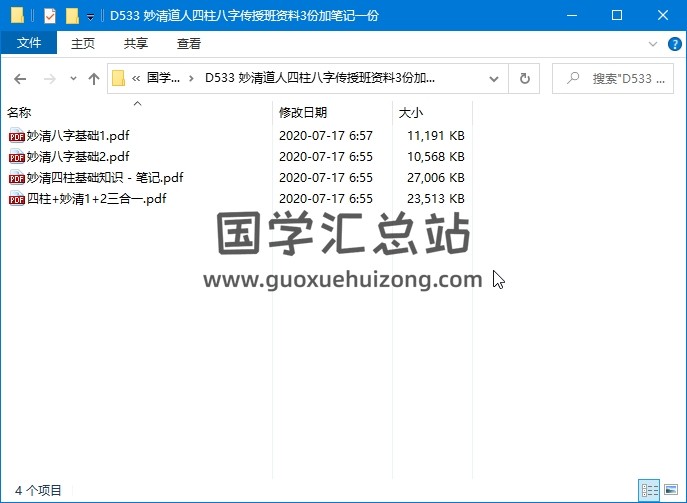Image resolution: width=687 pixels, height=503 pixels.
Task: Sort by the 大小 column header
Action: click(x=411, y=113)
